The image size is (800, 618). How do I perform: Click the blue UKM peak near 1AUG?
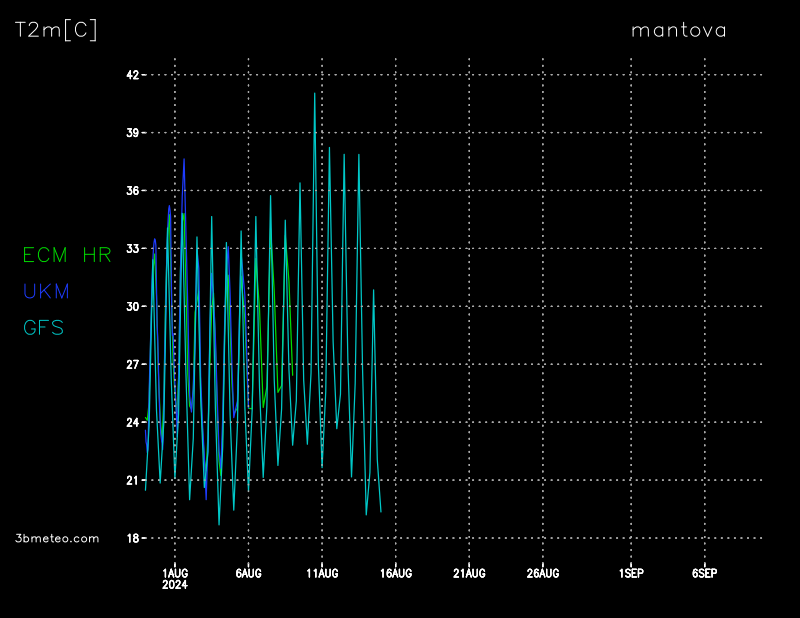pos(184,160)
